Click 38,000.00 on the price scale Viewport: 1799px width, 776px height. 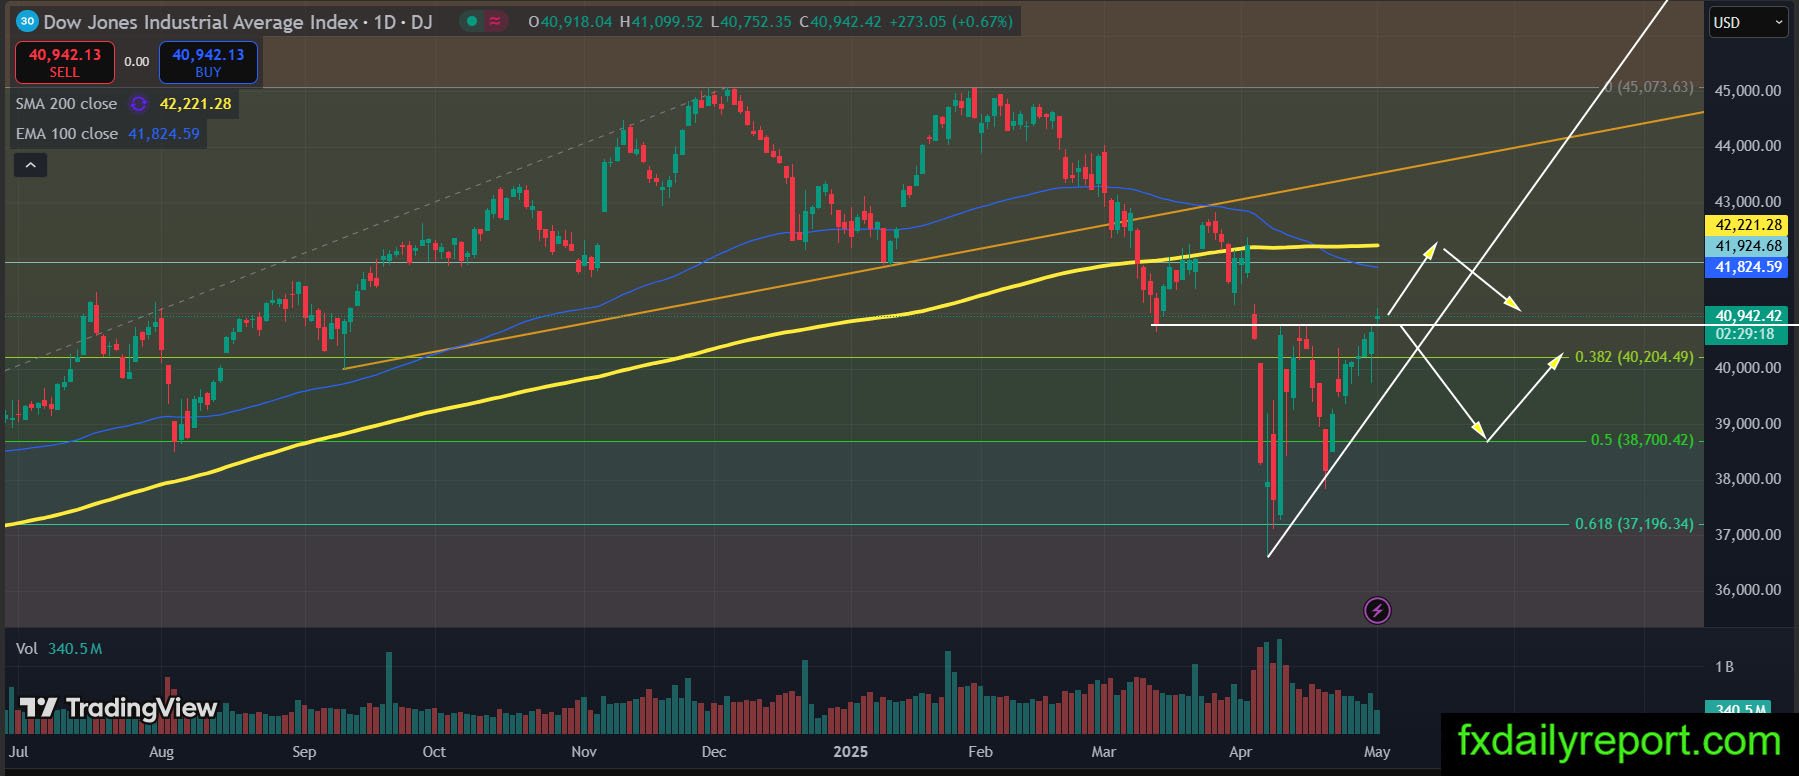(x=1748, y=479)
